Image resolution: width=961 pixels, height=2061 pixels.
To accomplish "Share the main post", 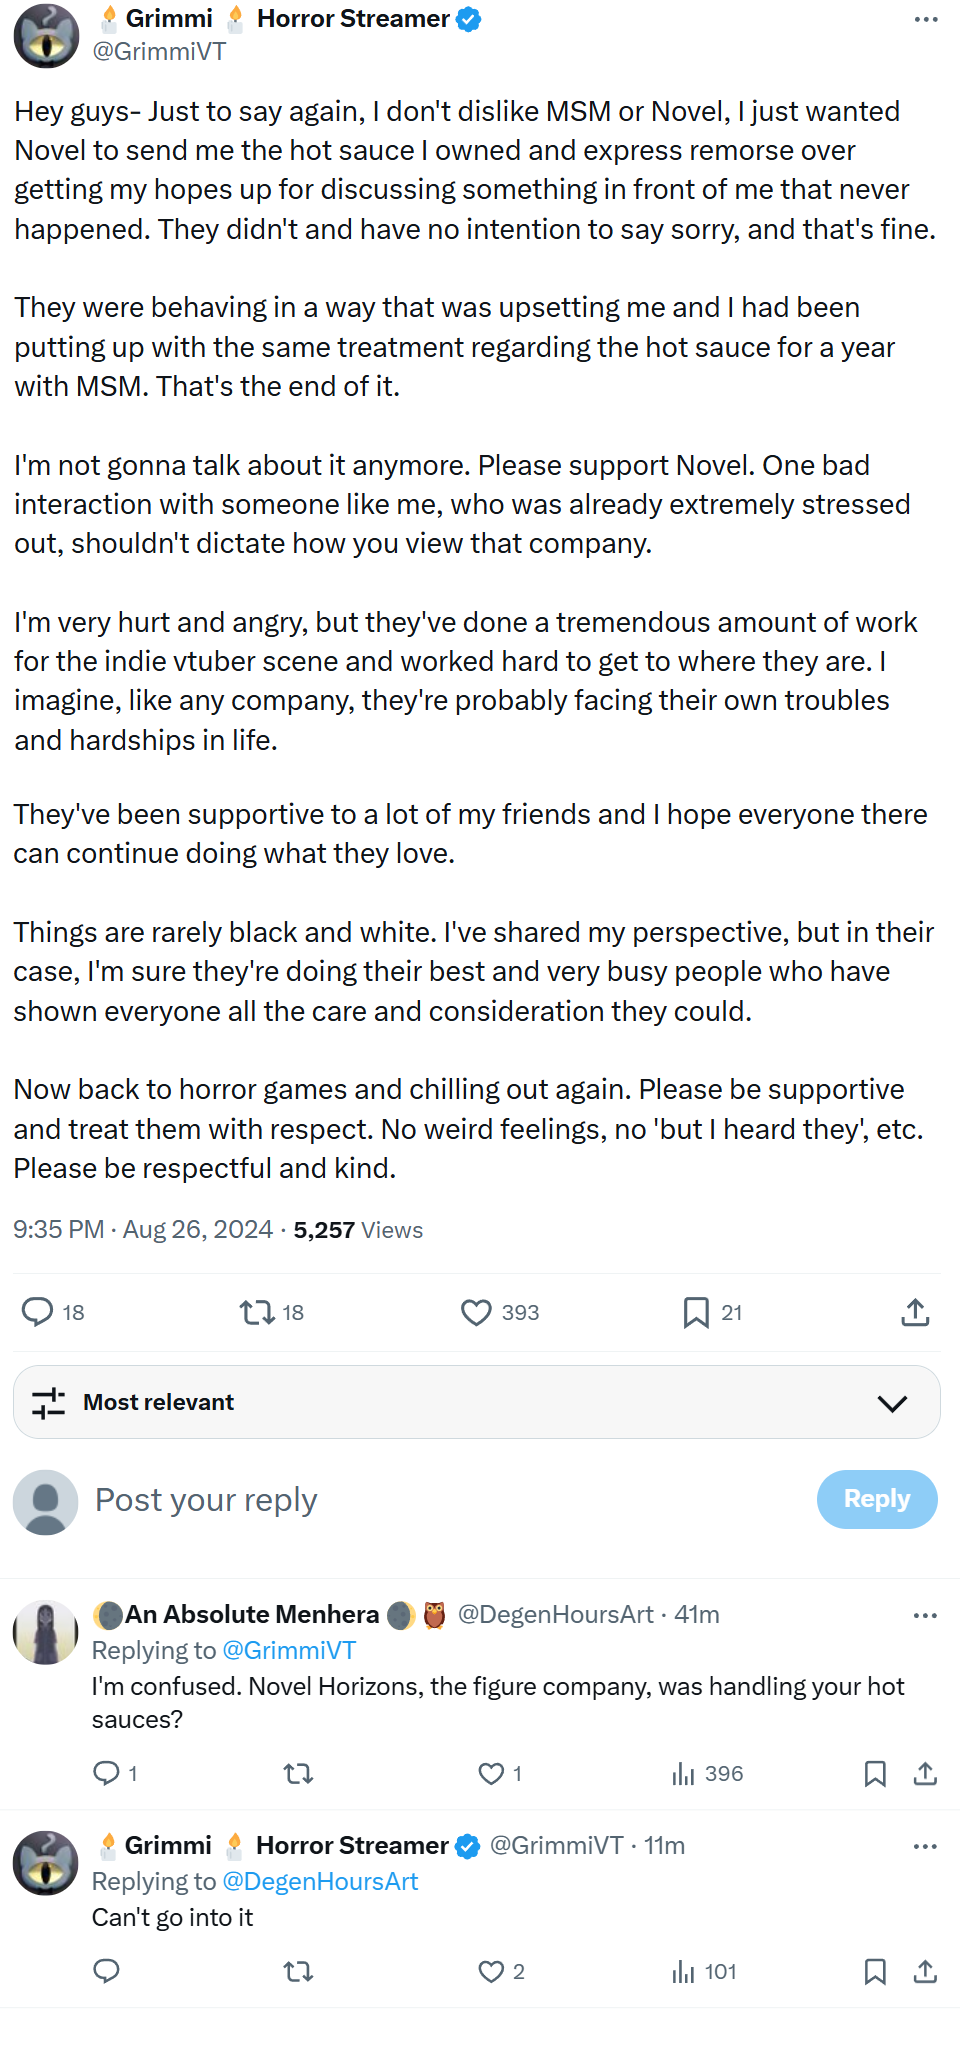I will click(x=915, y=1312).
